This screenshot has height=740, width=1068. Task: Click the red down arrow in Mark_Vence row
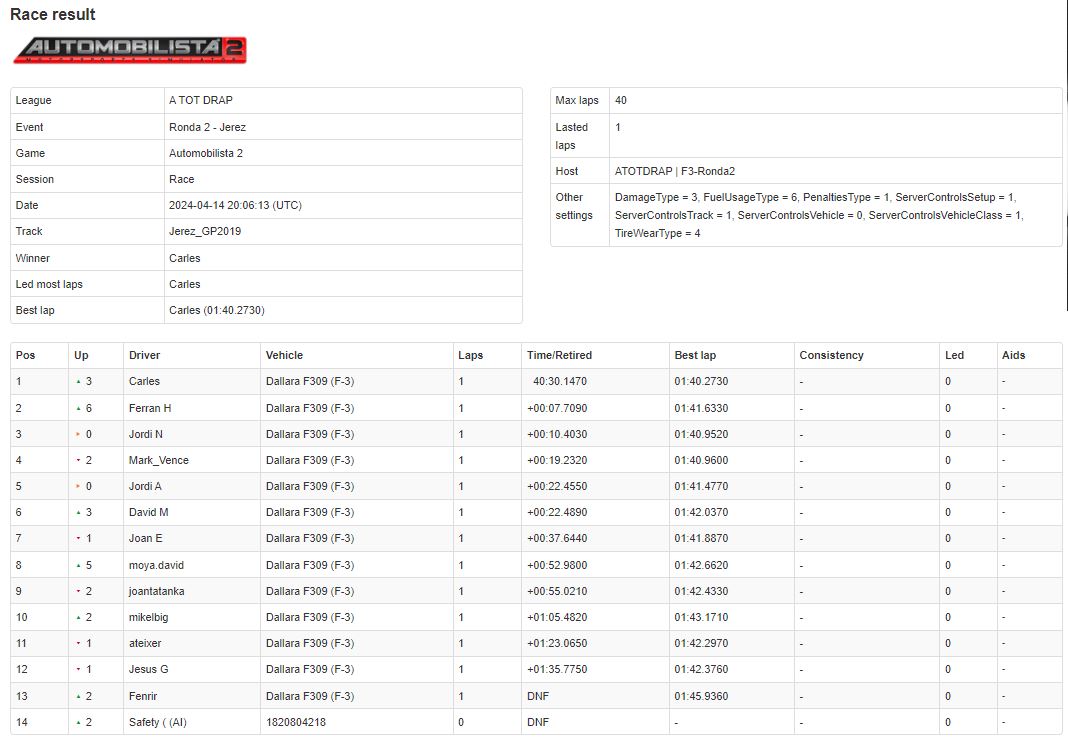pos(78,460)
